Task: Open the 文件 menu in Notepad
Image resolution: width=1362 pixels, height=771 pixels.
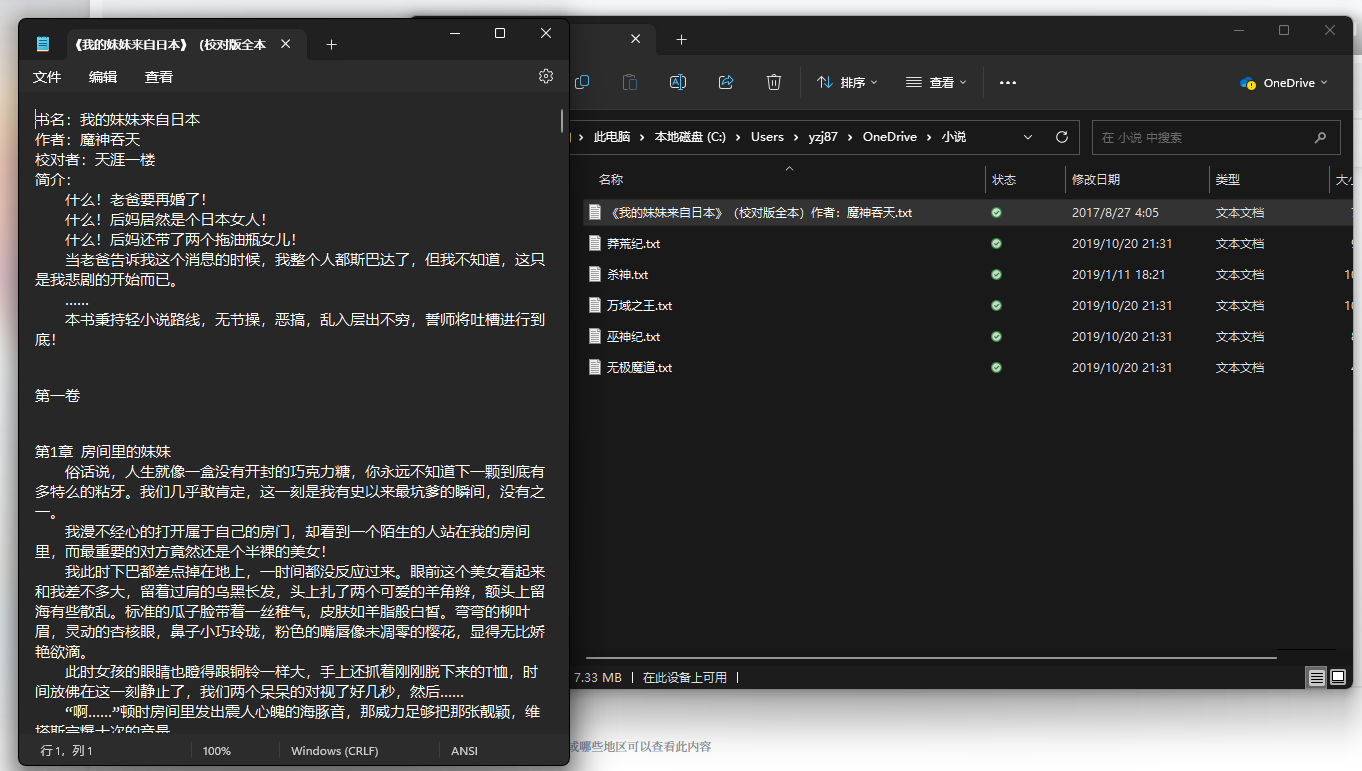Action: (47, 77)
